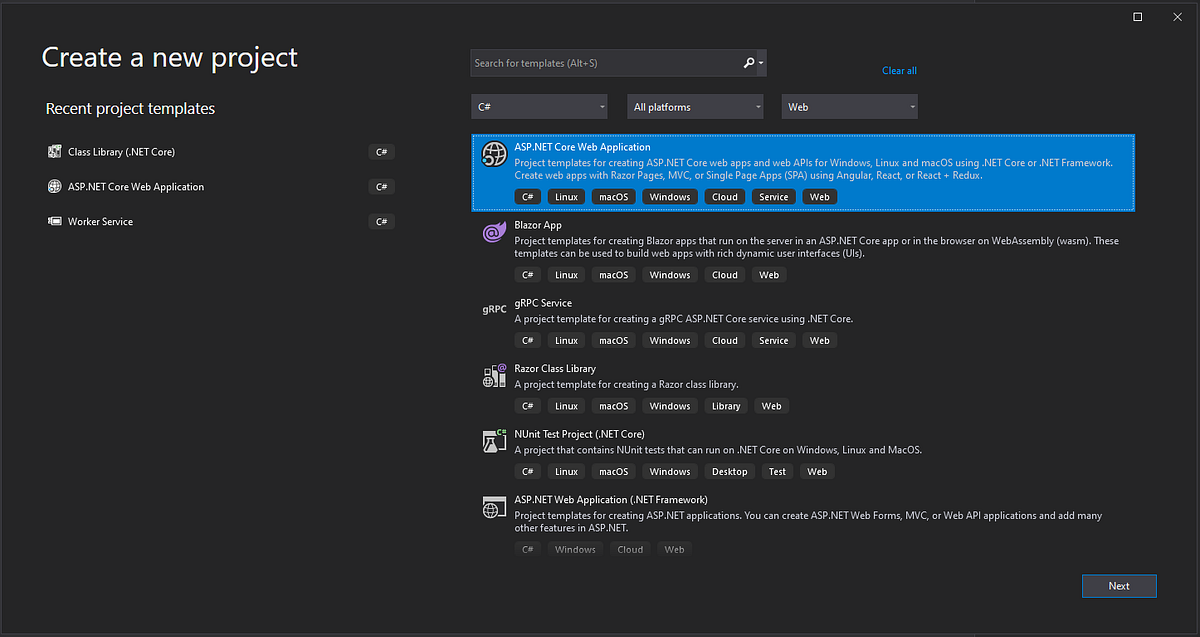The image size is (1200, 637).
Task: Click the Razor Class Library icon
Action: [494, 376]
